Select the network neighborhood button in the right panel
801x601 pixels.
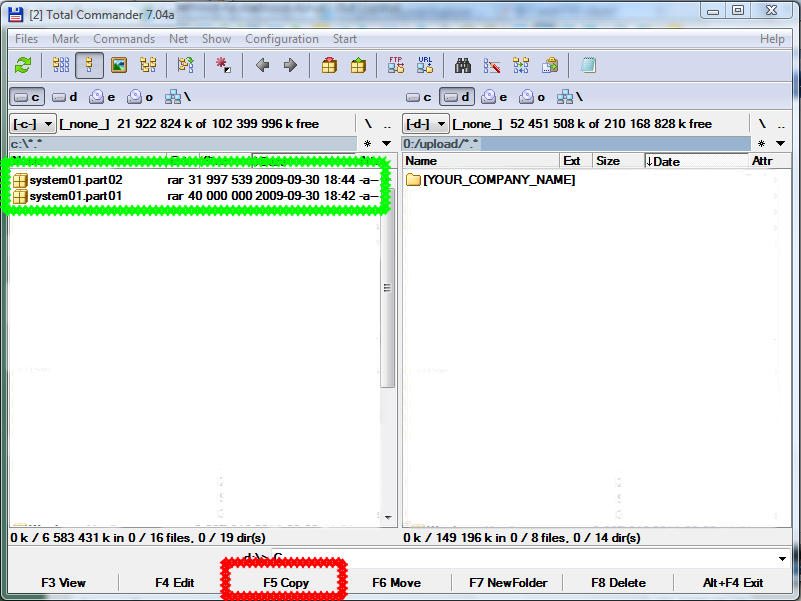(569, 97)
